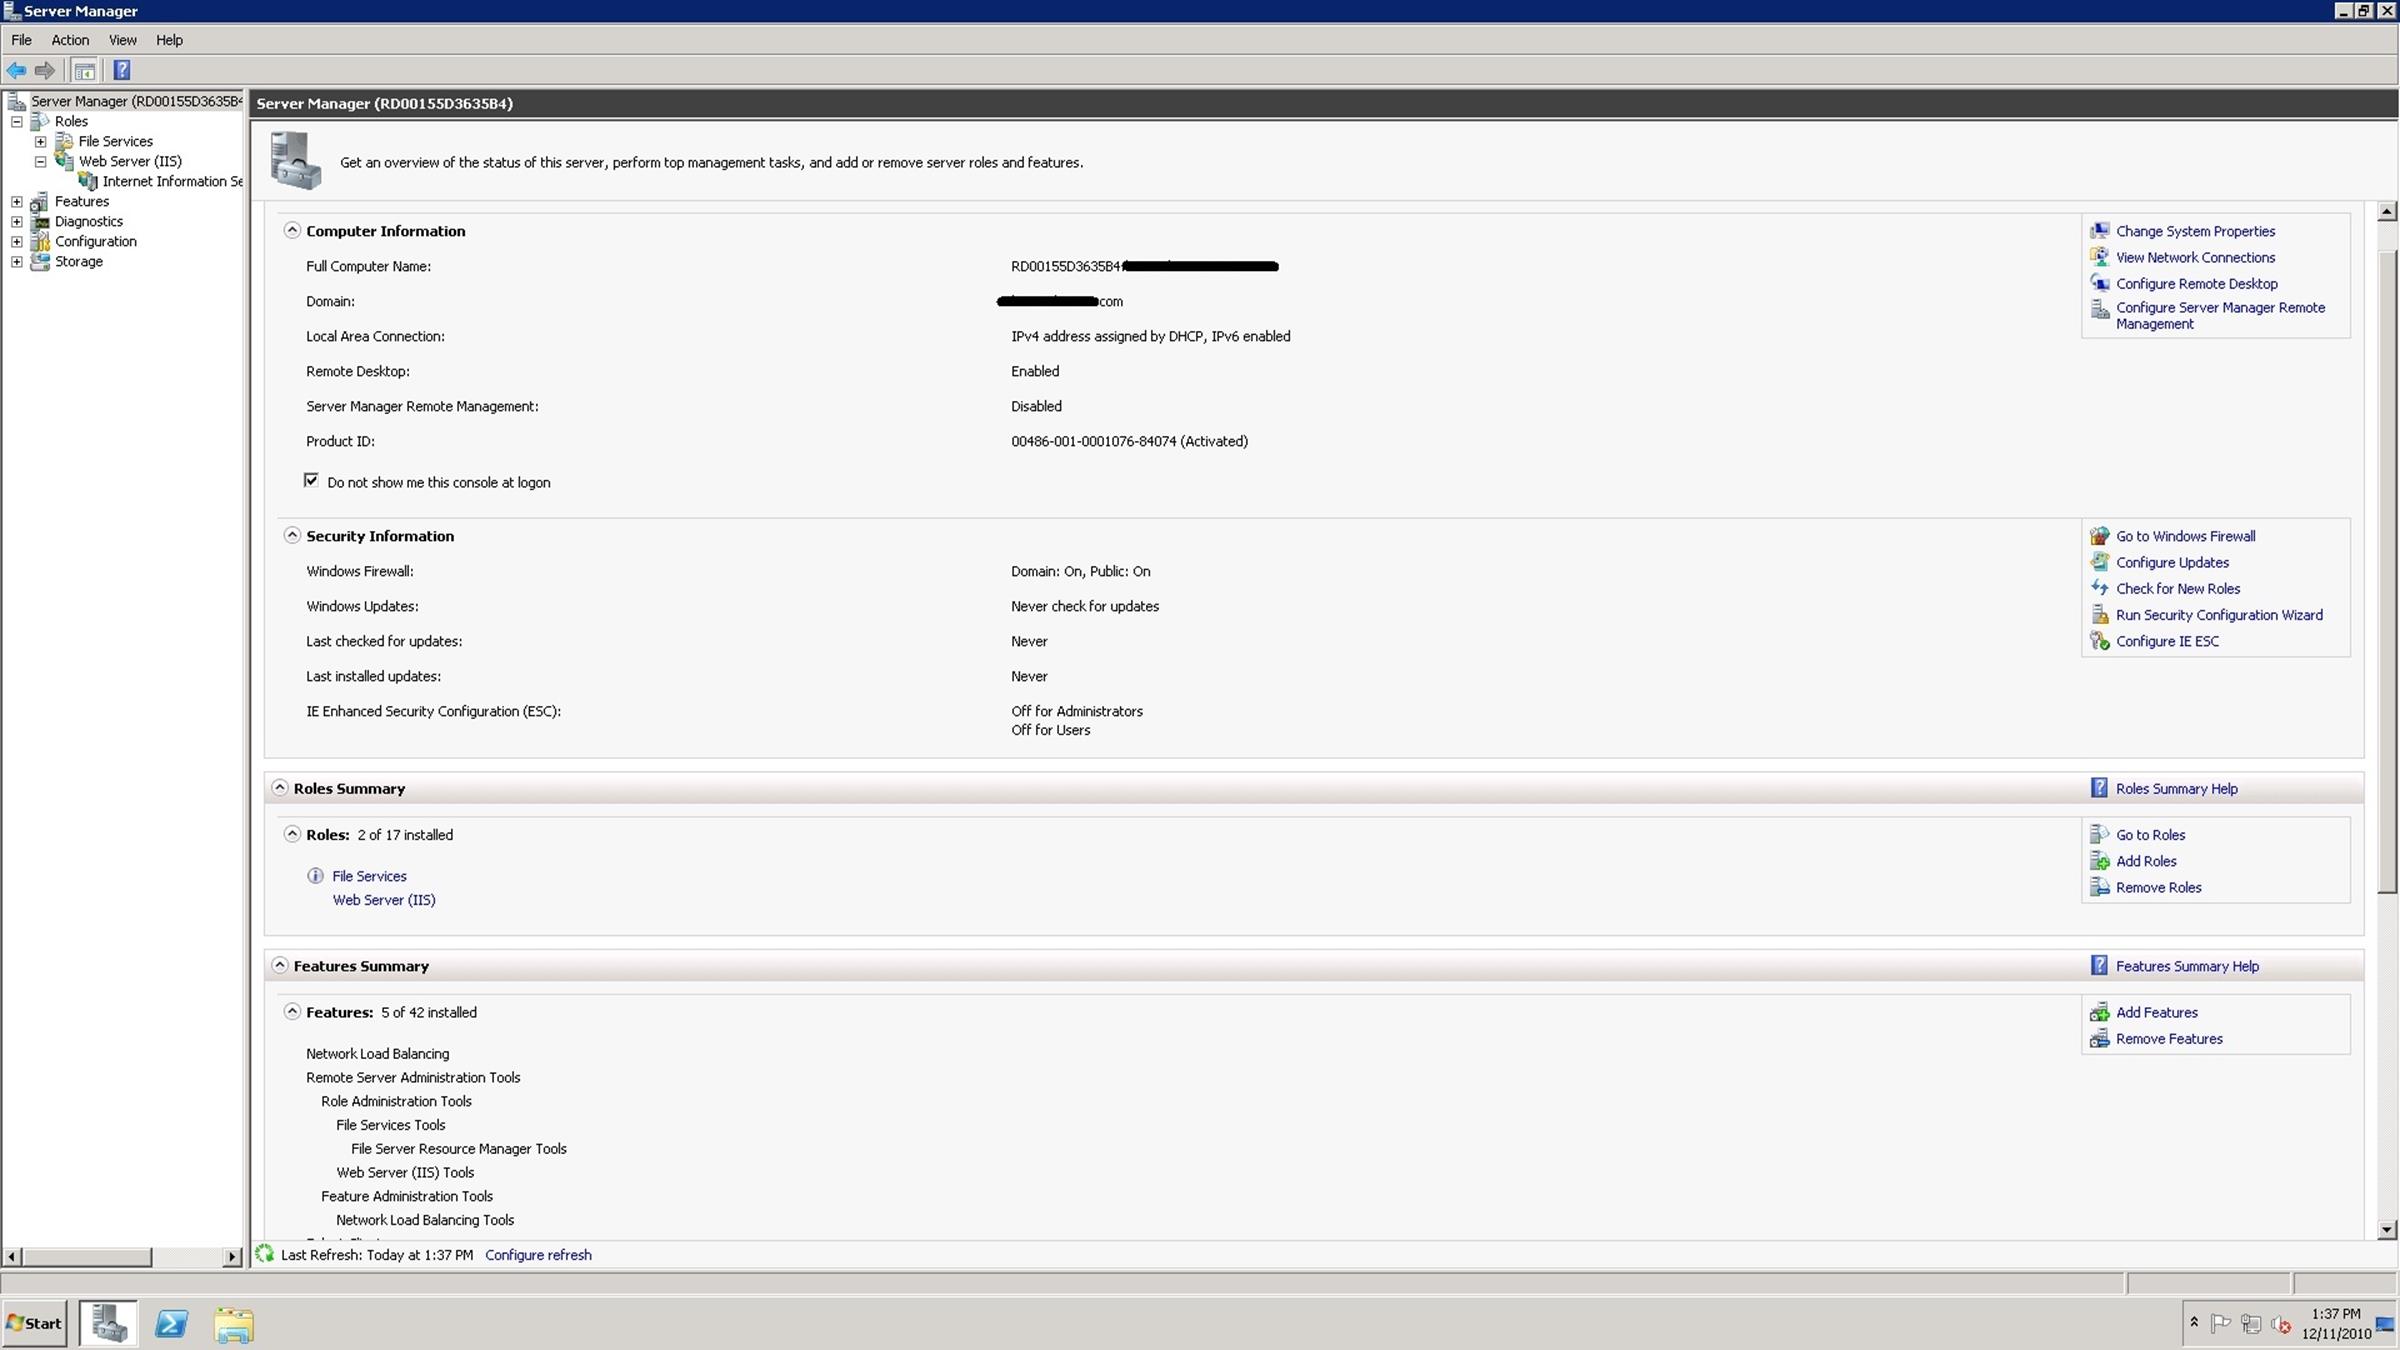Click Configure Server Manager Remote Management link
Image resolution: width=2400 pixels, height=1350 pixels.
pos(2220,316)
